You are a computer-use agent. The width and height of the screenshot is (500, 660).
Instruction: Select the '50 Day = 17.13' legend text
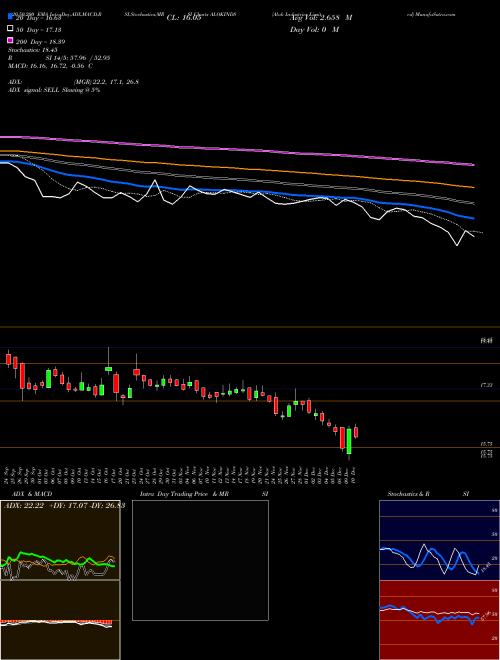coord(39,30)
